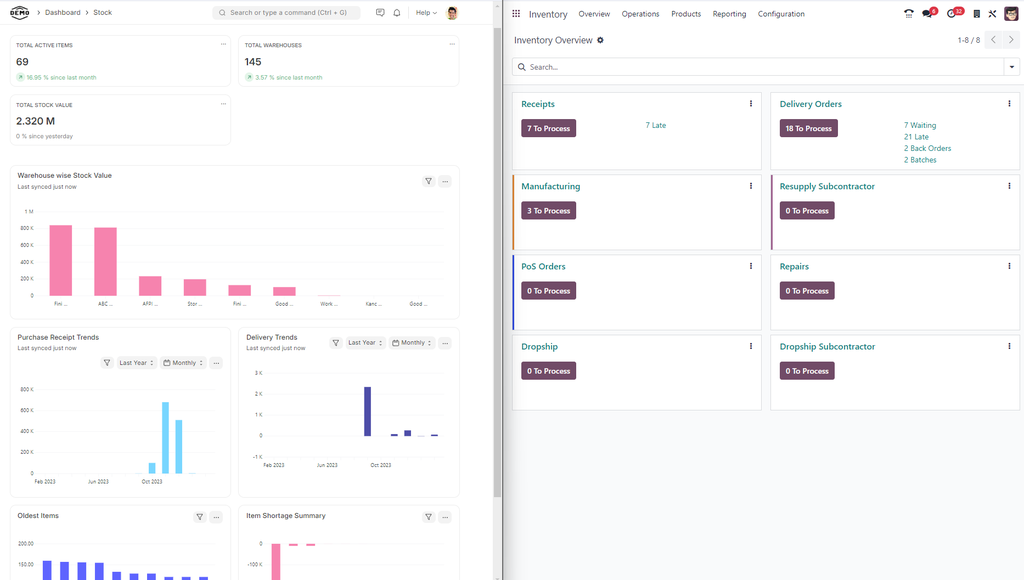Open the three-dot menu on PoS Orders card
The width and height of the screenshot is (1024, 580).
tap(751, 266)
